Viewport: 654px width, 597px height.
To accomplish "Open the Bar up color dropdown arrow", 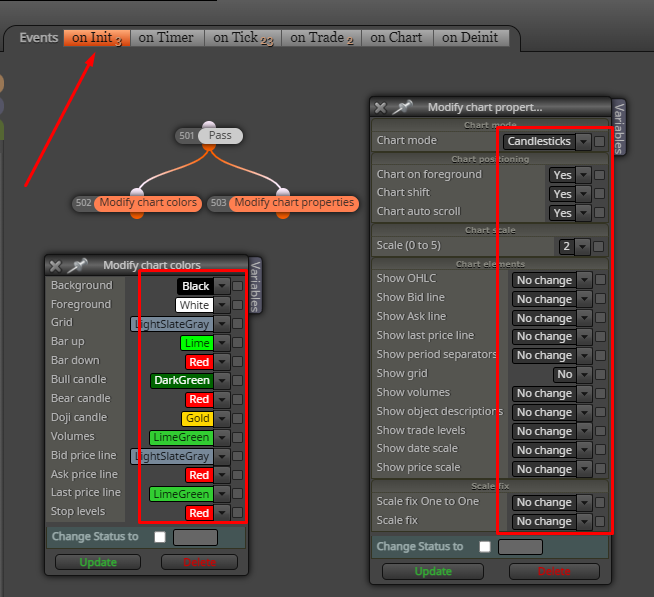I will 222,343.
